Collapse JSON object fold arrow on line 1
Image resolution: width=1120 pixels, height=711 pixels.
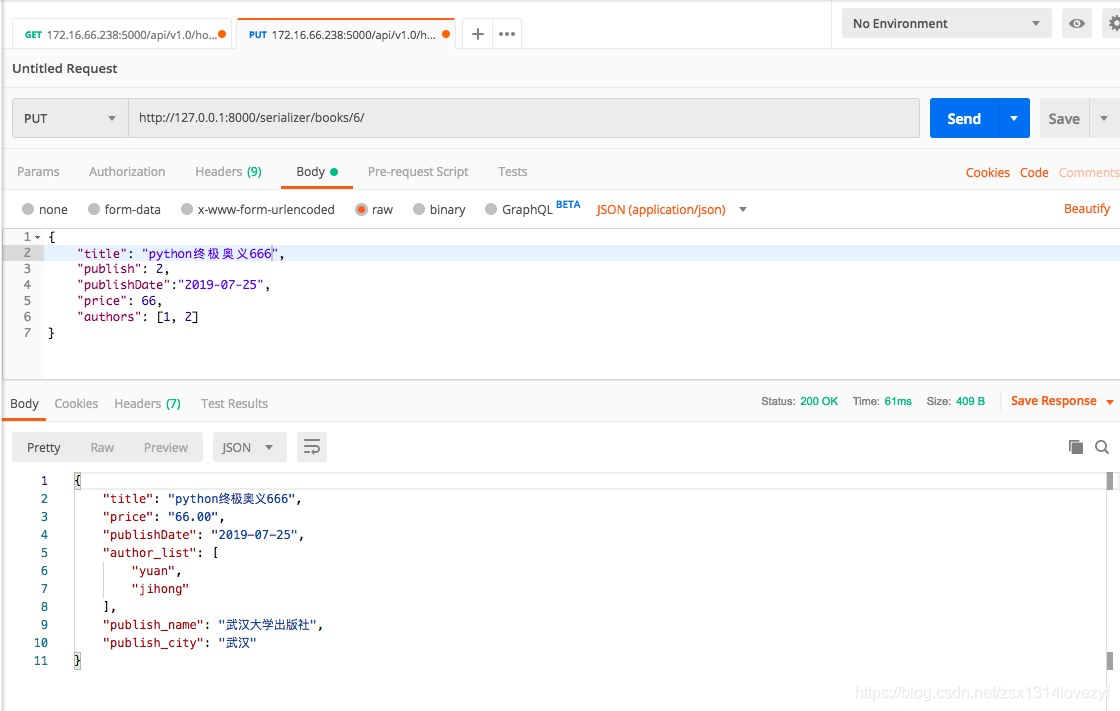coord(37,237)
